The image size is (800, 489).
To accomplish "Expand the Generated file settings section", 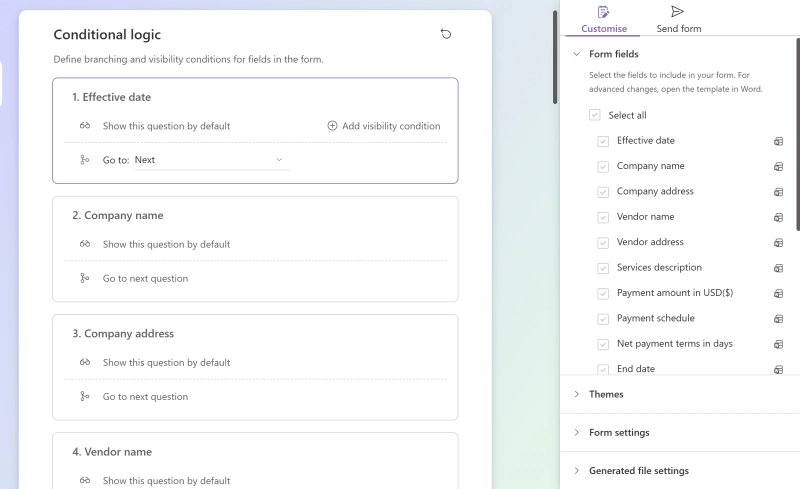I will coord(577,471).
